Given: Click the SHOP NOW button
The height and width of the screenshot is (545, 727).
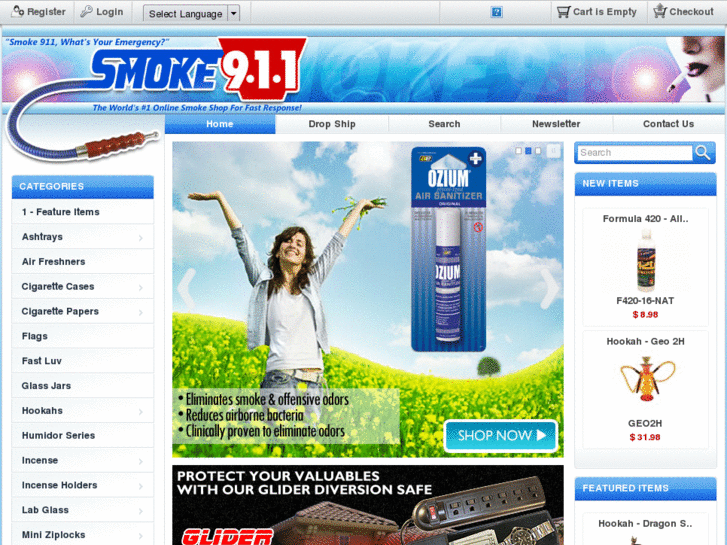Looking at the screenshot, I should pos(500,436).
